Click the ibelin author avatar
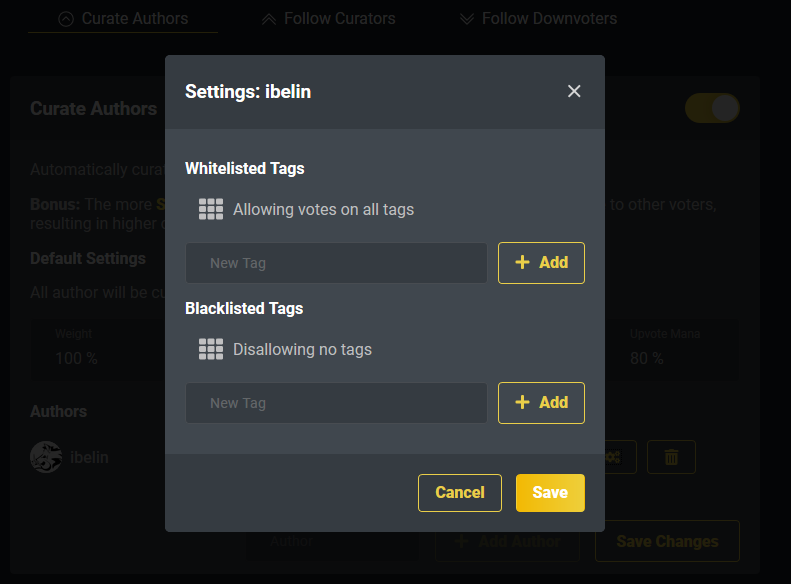Screen dimensions: 791x584 (x=46, y=457)
